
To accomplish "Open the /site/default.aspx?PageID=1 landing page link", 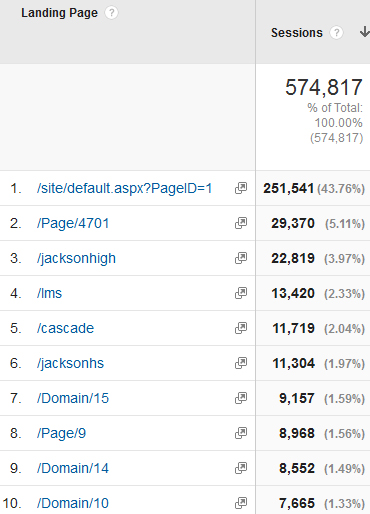I will pyautogui.click(x=124, y=189).
